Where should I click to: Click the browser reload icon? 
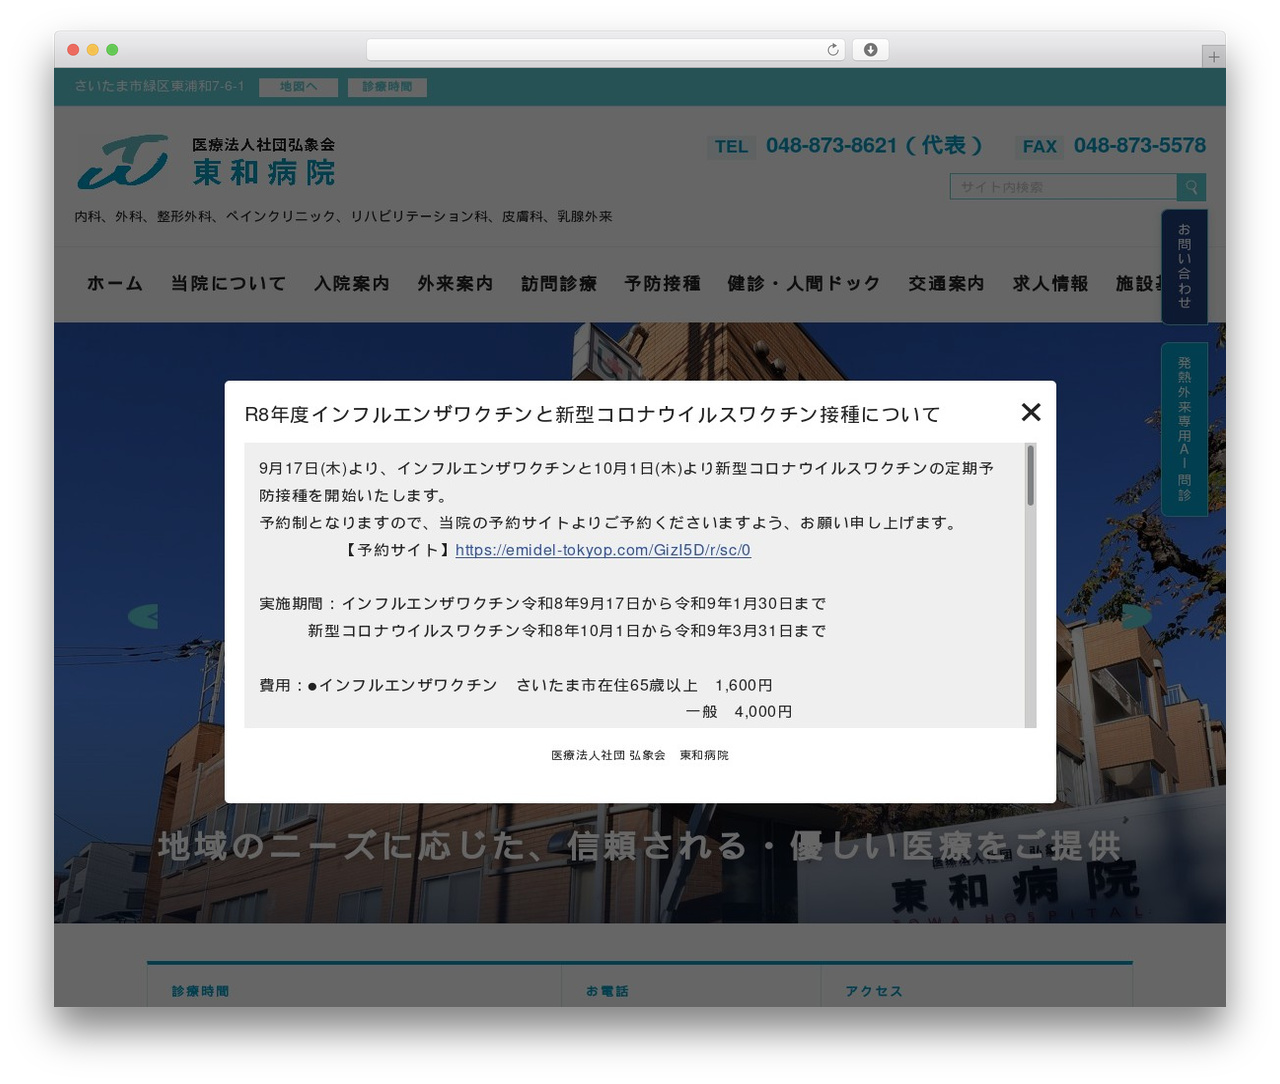pyautogui.click(x=833, y=50)
